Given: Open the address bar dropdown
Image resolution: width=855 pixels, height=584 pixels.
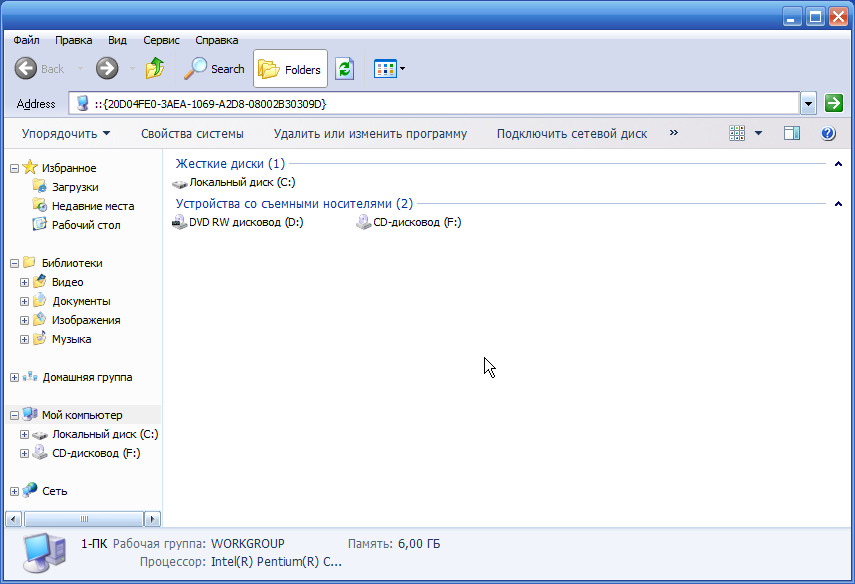Looking at the screenshot, I should click(x=808, y=103).
